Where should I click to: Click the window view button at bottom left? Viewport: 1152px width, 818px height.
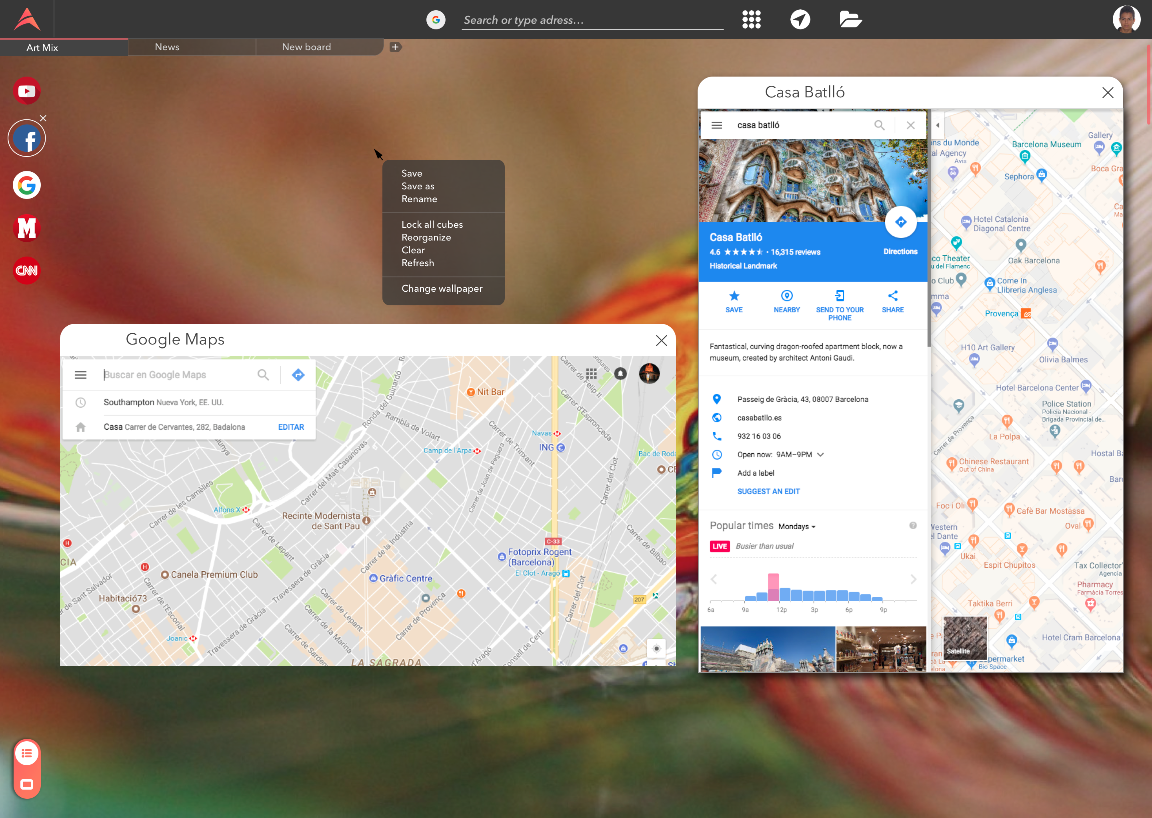point(27,784)
